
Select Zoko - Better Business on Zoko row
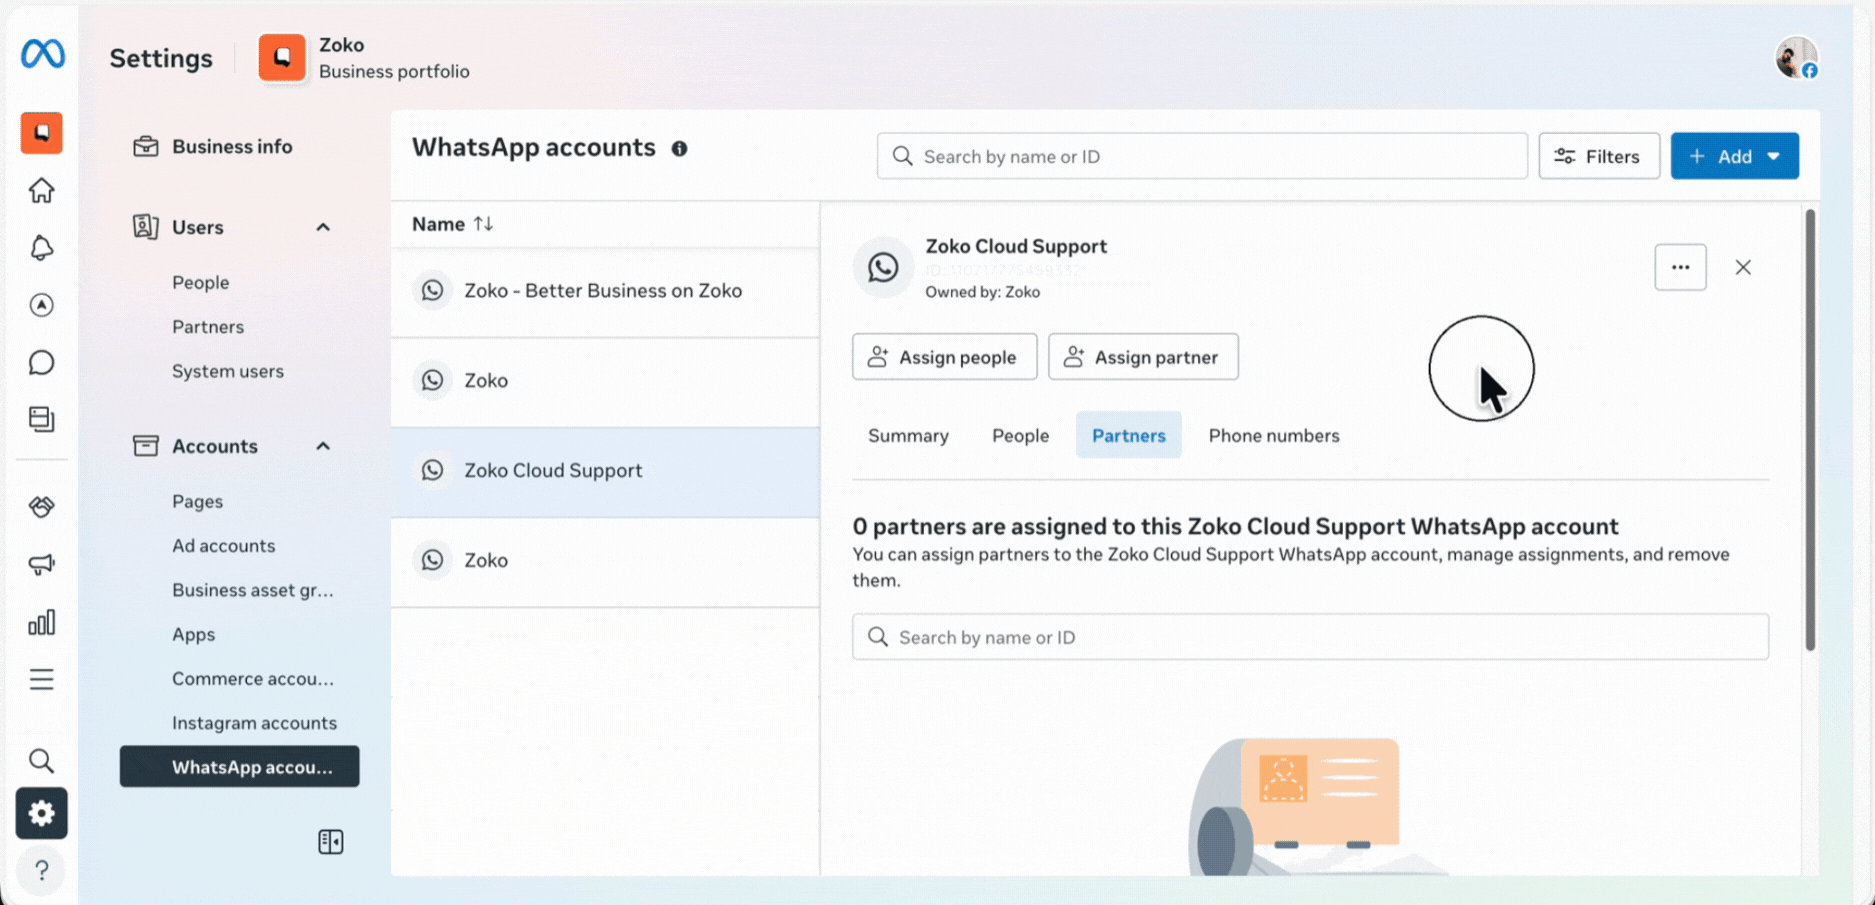(x=605, y=292)
